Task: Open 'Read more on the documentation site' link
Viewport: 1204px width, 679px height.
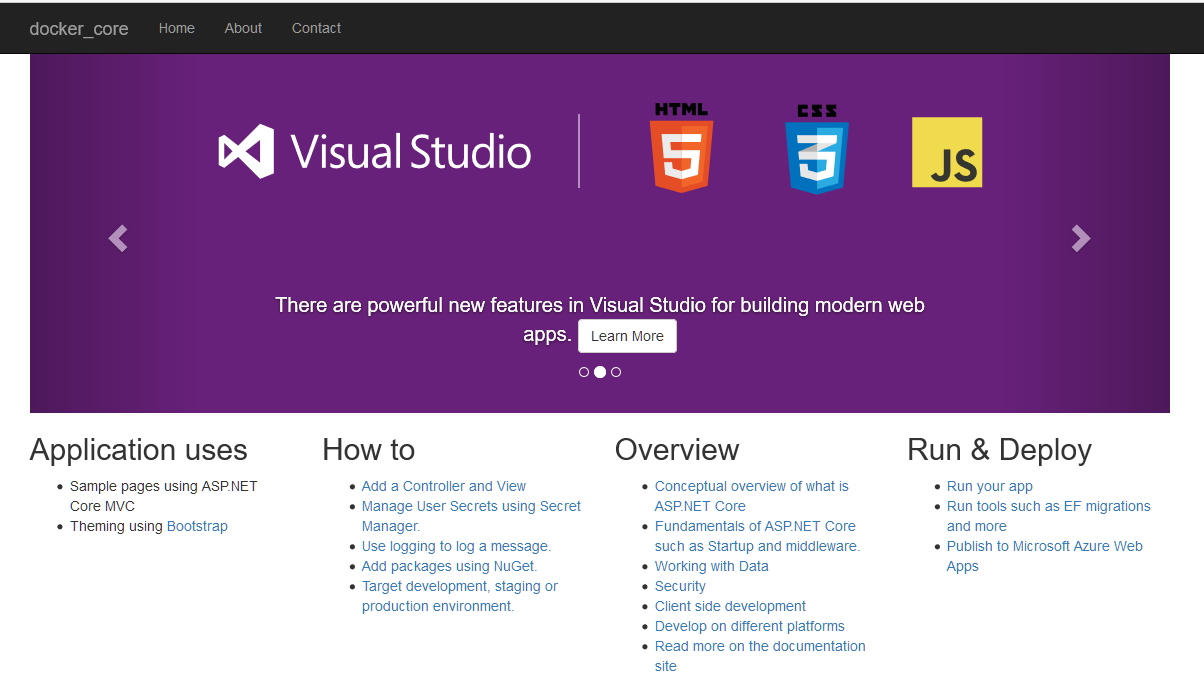Action: 760,656
